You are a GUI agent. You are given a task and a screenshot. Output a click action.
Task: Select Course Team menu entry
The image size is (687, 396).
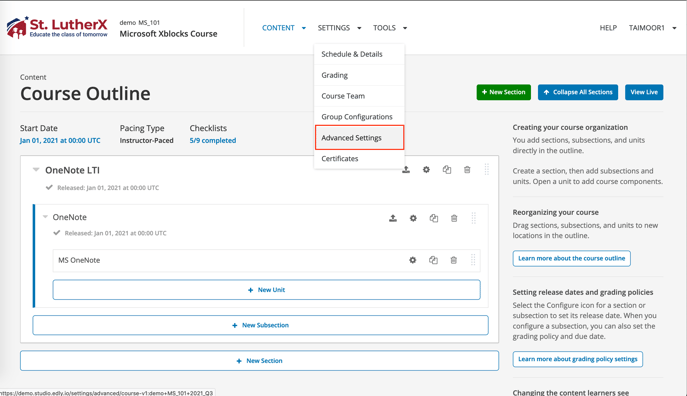(x=359, y=96)
